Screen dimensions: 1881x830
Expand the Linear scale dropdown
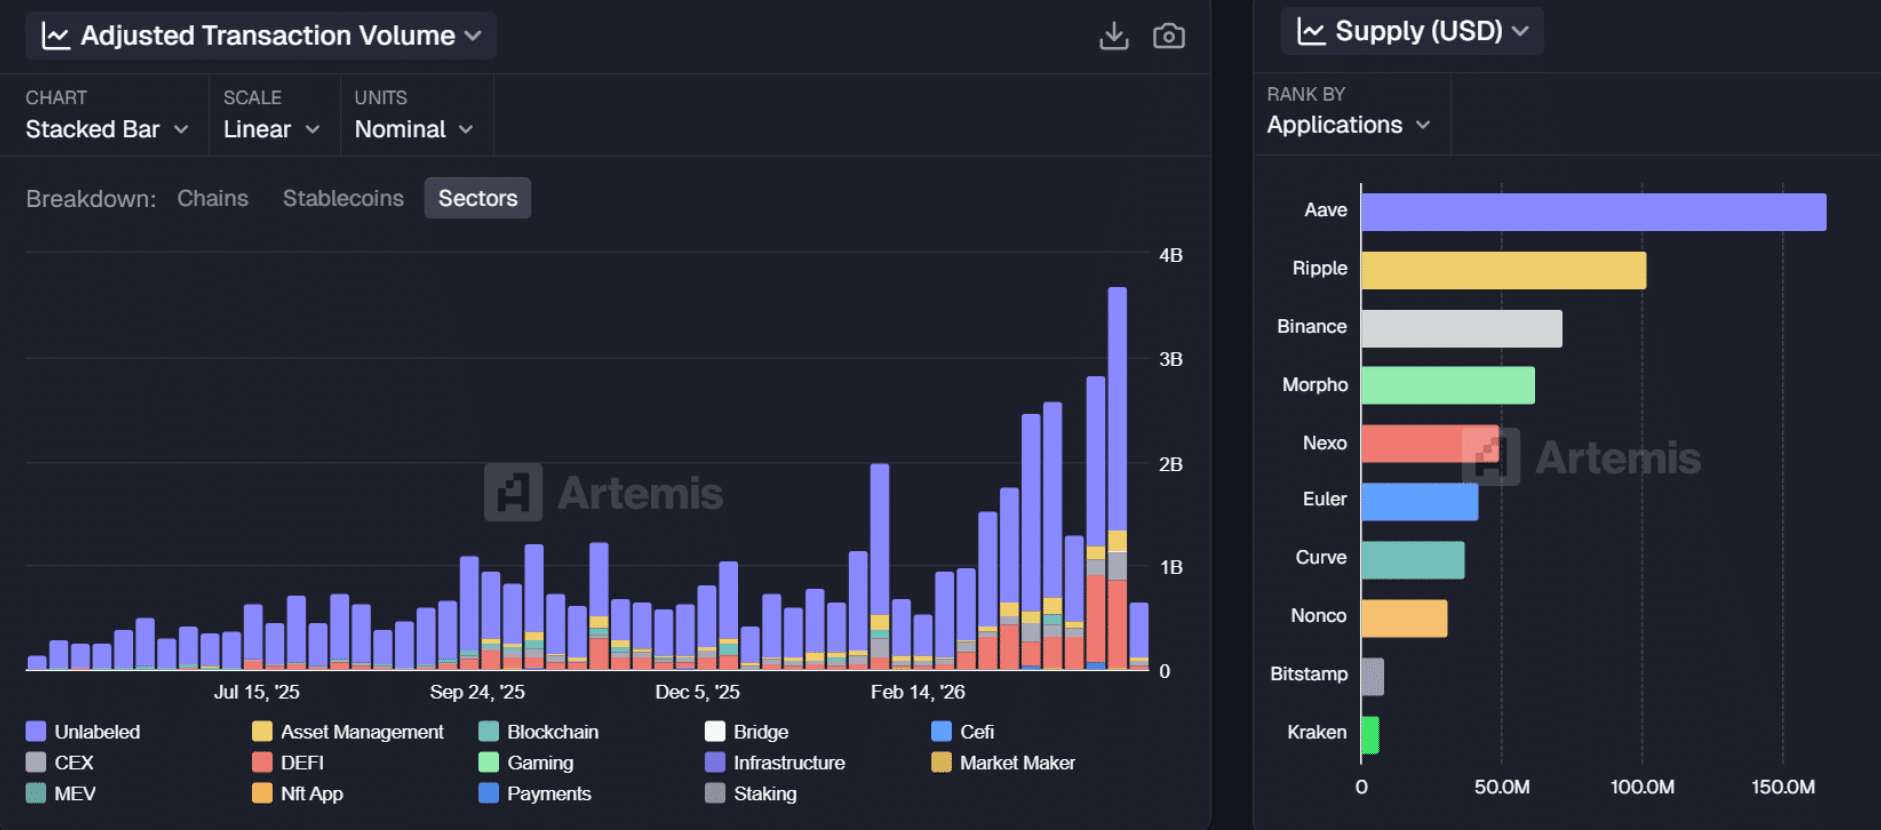pyautogui.click(x=271, y=129)
